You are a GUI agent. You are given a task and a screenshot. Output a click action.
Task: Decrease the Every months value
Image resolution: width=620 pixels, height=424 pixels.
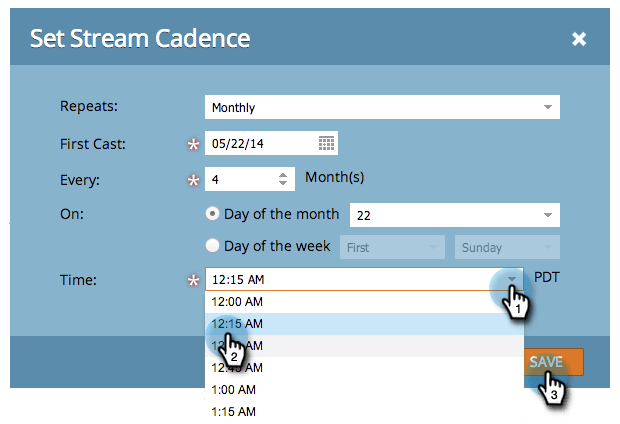pos(283,185)
